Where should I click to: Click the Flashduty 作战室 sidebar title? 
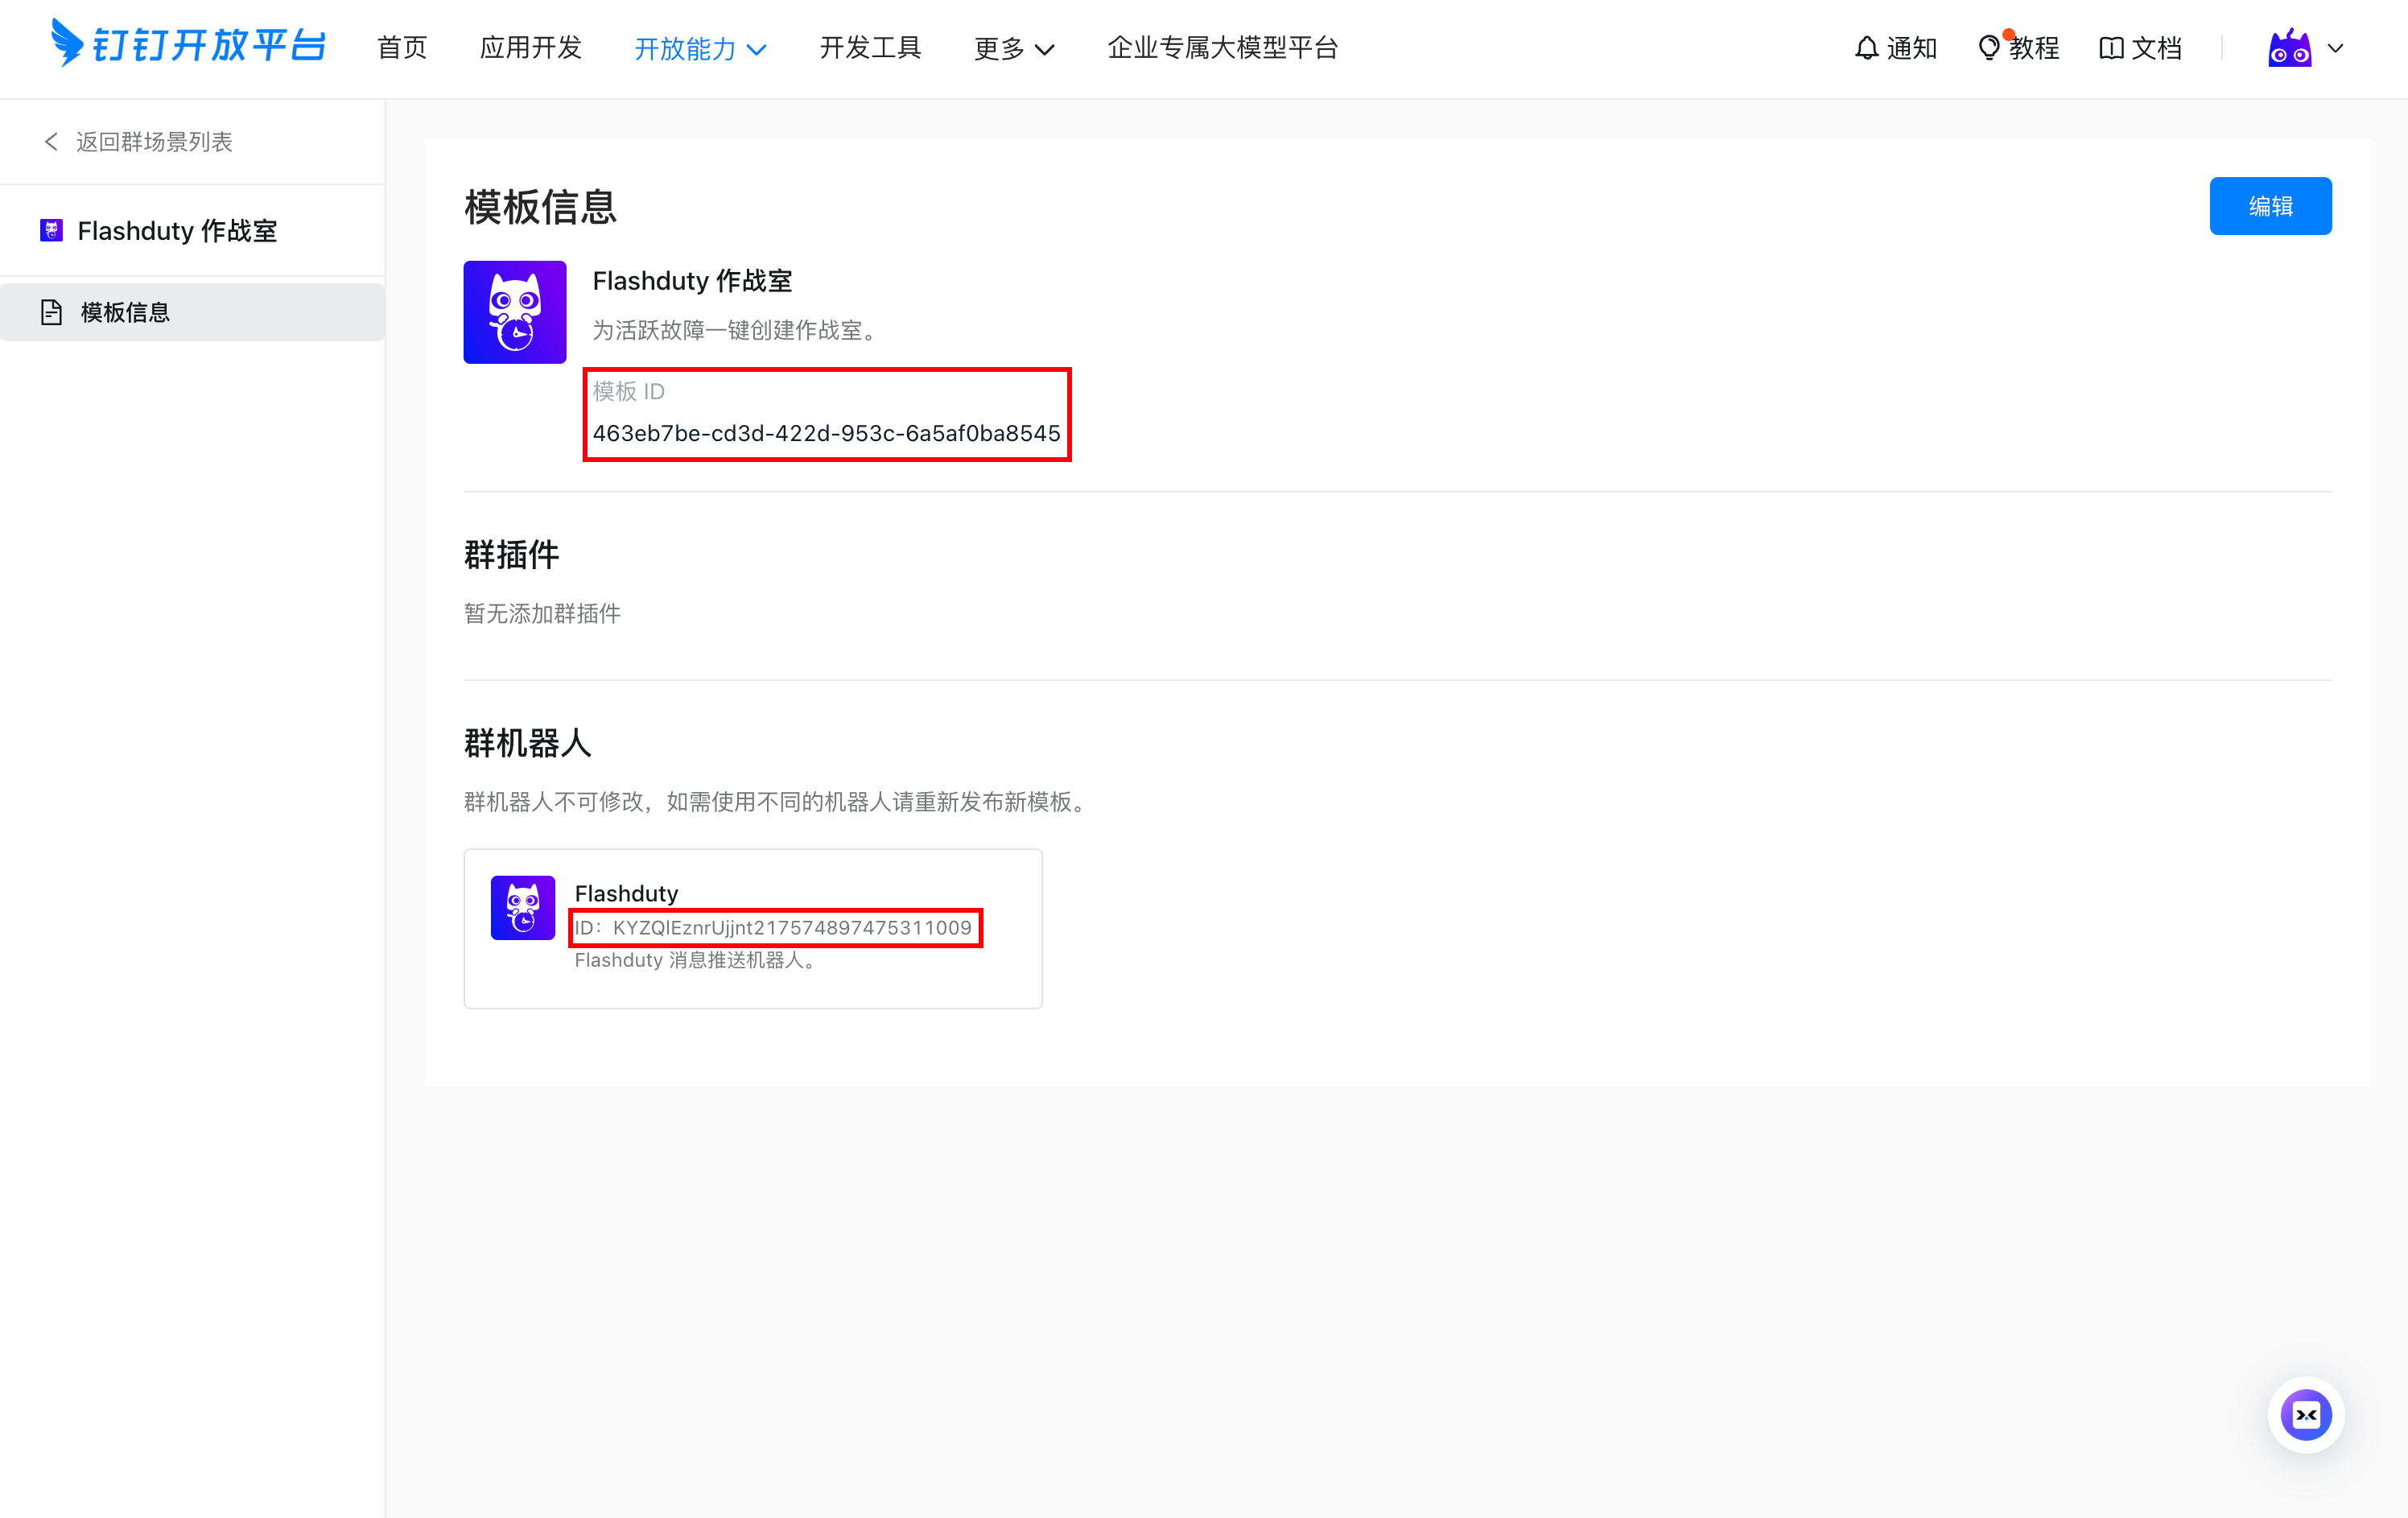click(177, 231)
